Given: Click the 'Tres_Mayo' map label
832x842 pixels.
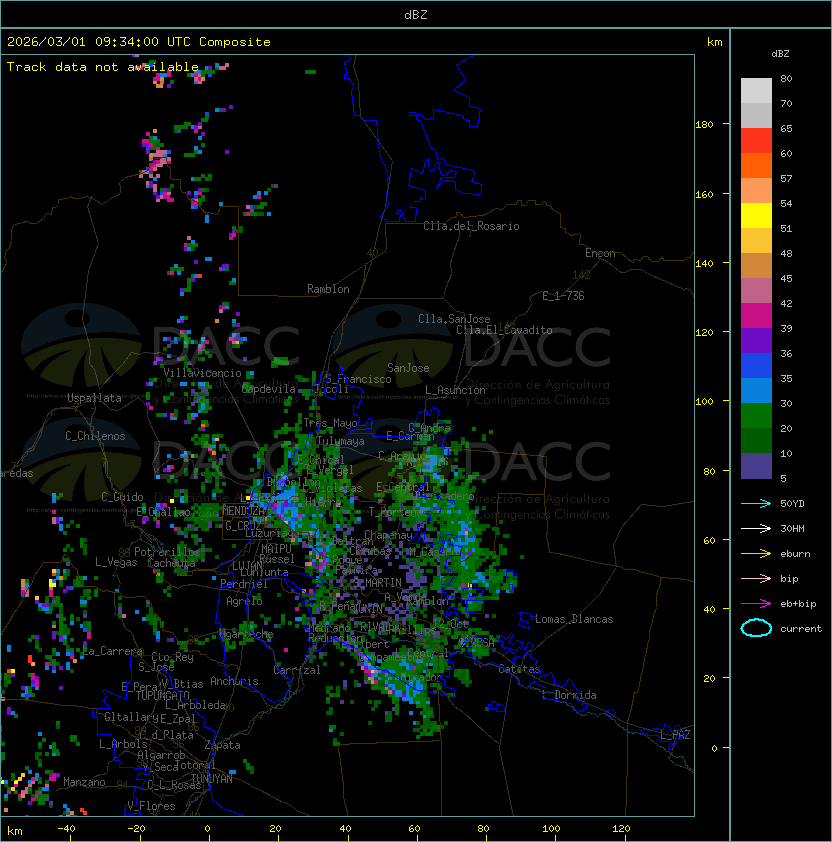Looking at the screenshot, I should click(330, 423).
